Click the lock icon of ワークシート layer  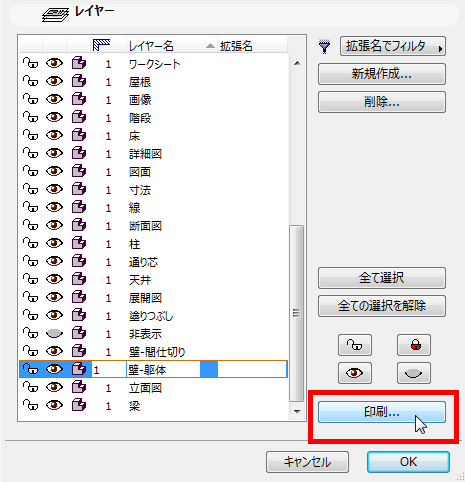[30, 63]
